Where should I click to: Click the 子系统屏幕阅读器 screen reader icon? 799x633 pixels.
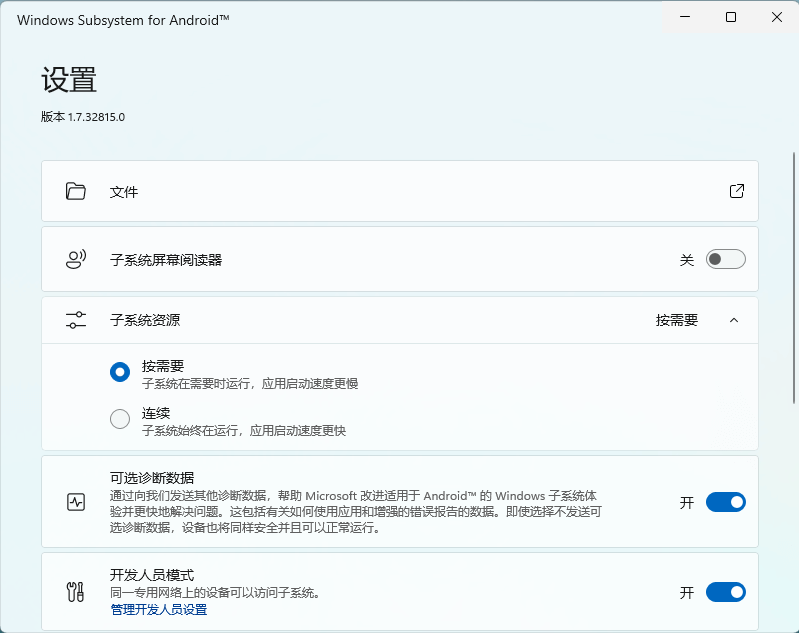tap(76, 260)
